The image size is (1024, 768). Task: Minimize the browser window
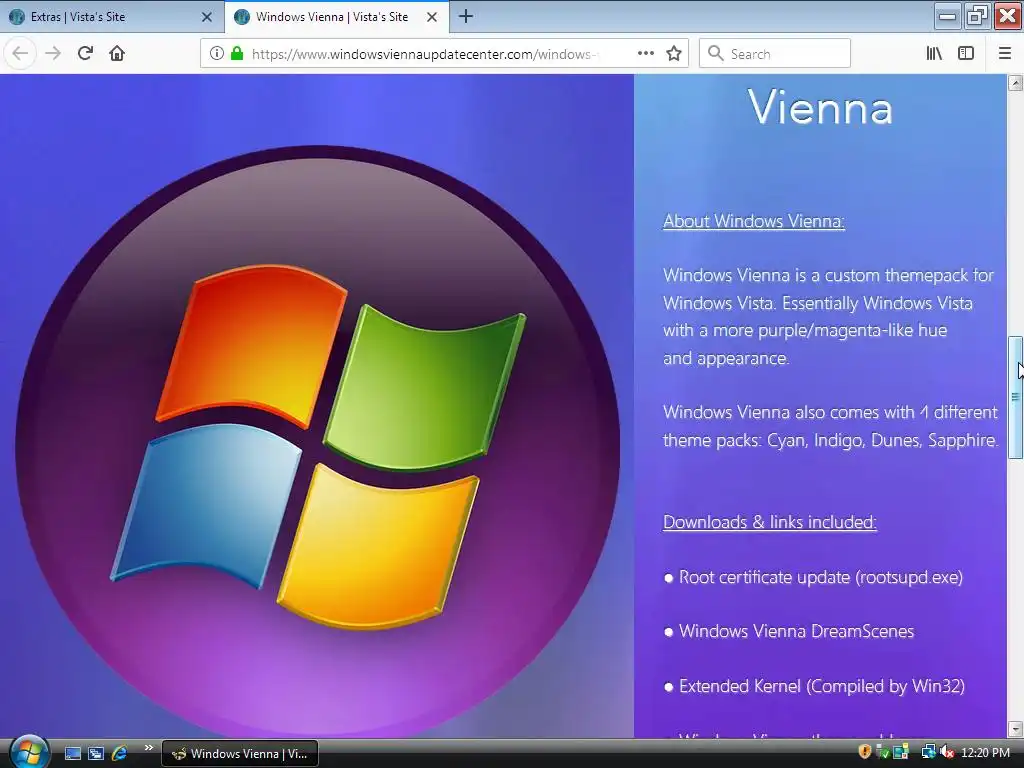[947, 16]
